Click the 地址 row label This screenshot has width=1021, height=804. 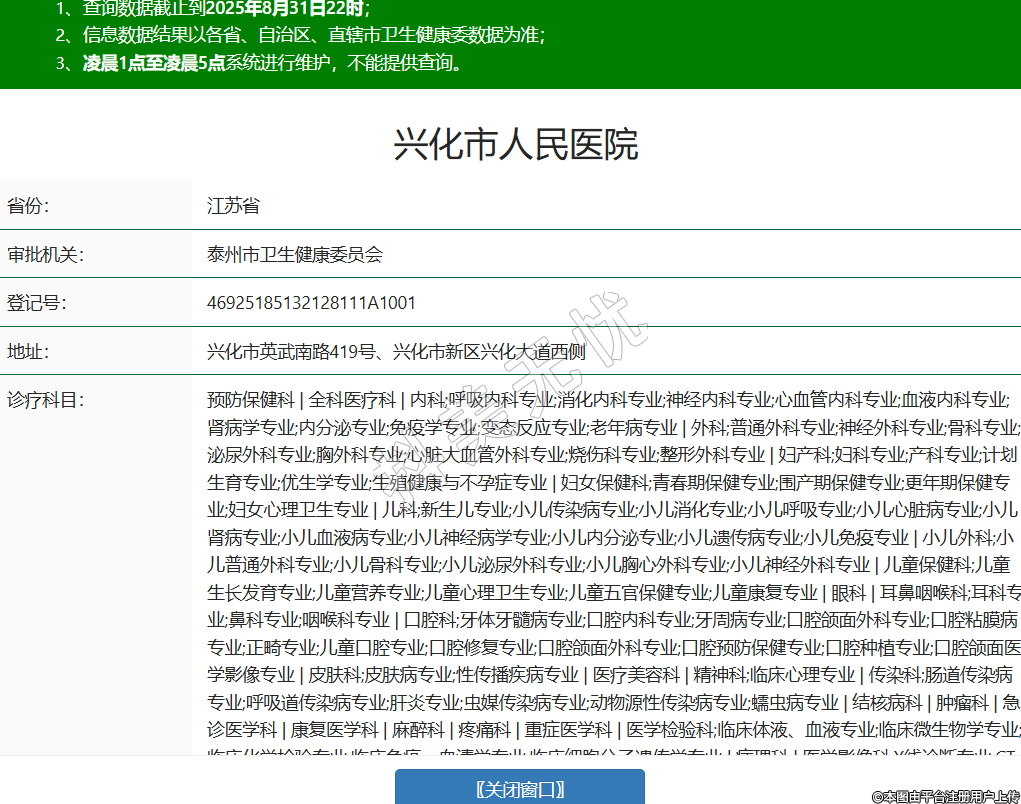[28, 351]
